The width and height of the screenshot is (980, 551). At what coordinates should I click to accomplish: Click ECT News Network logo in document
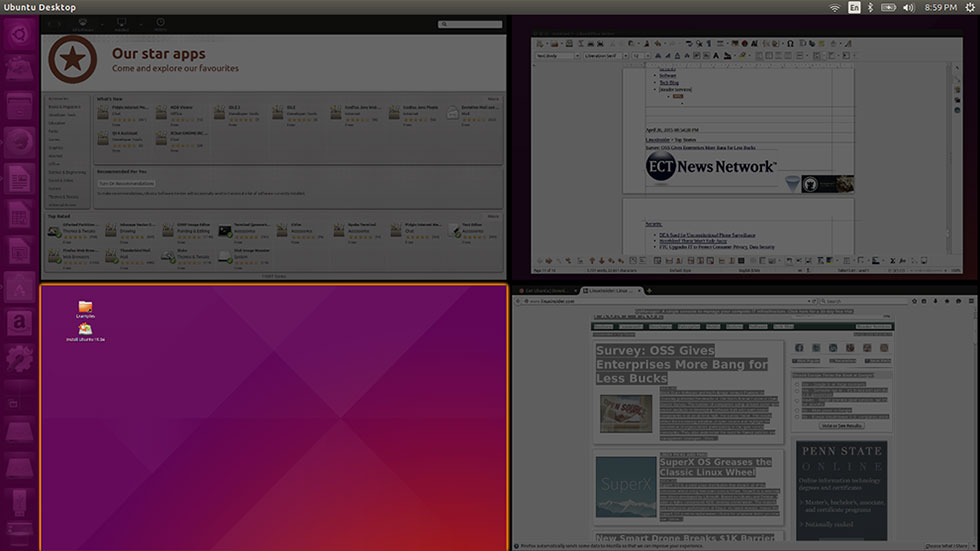point(711,167)
